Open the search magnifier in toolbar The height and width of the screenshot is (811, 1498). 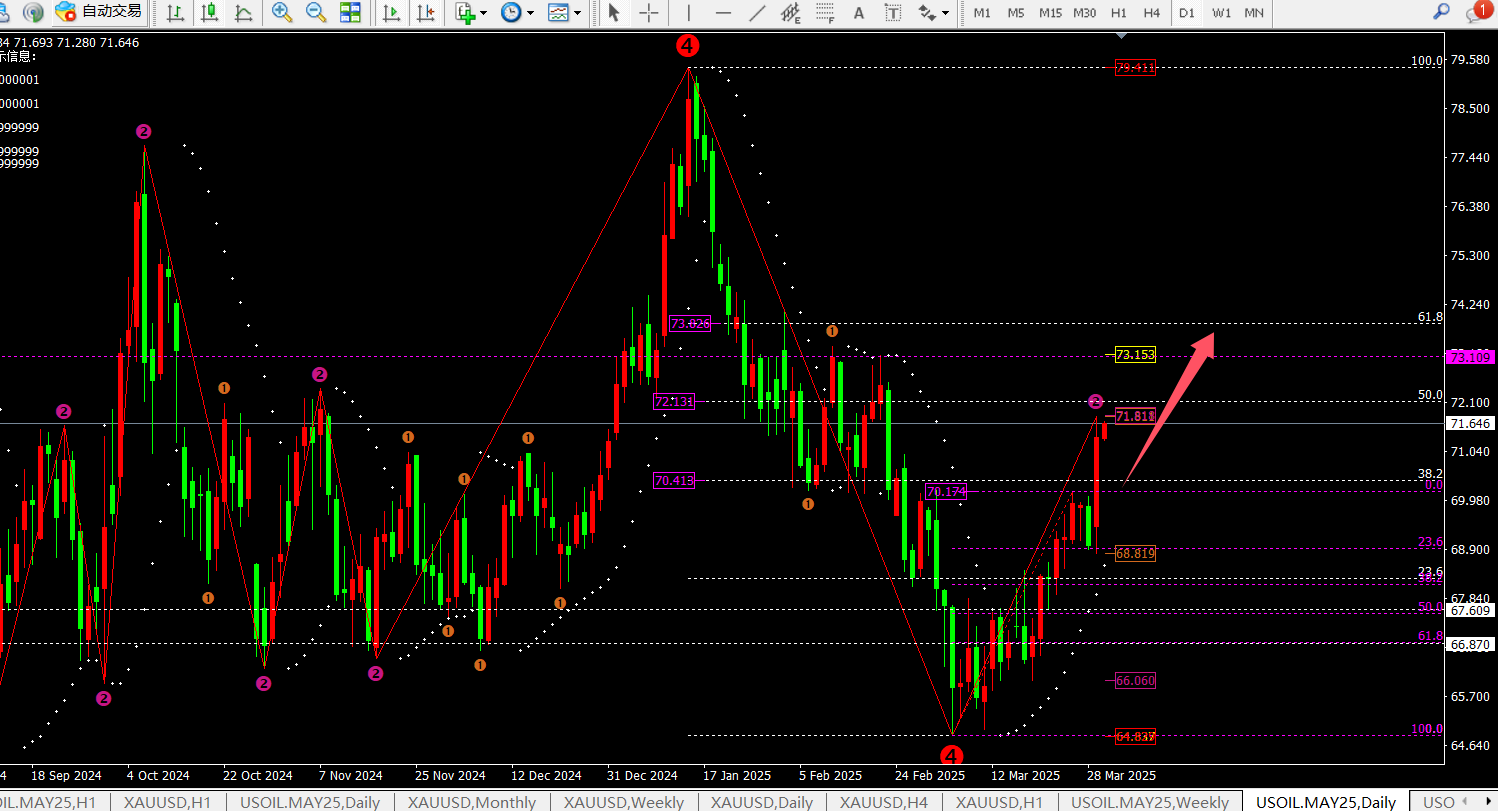pyautogui.click(x=1441, y=12)
